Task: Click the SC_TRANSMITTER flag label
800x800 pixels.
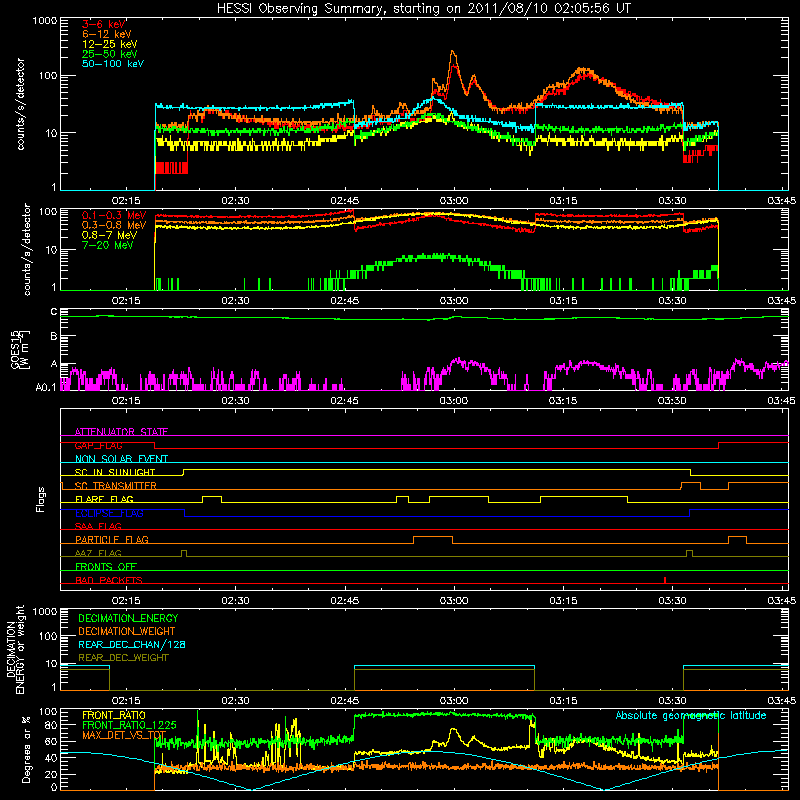Action: click(116, 486)
